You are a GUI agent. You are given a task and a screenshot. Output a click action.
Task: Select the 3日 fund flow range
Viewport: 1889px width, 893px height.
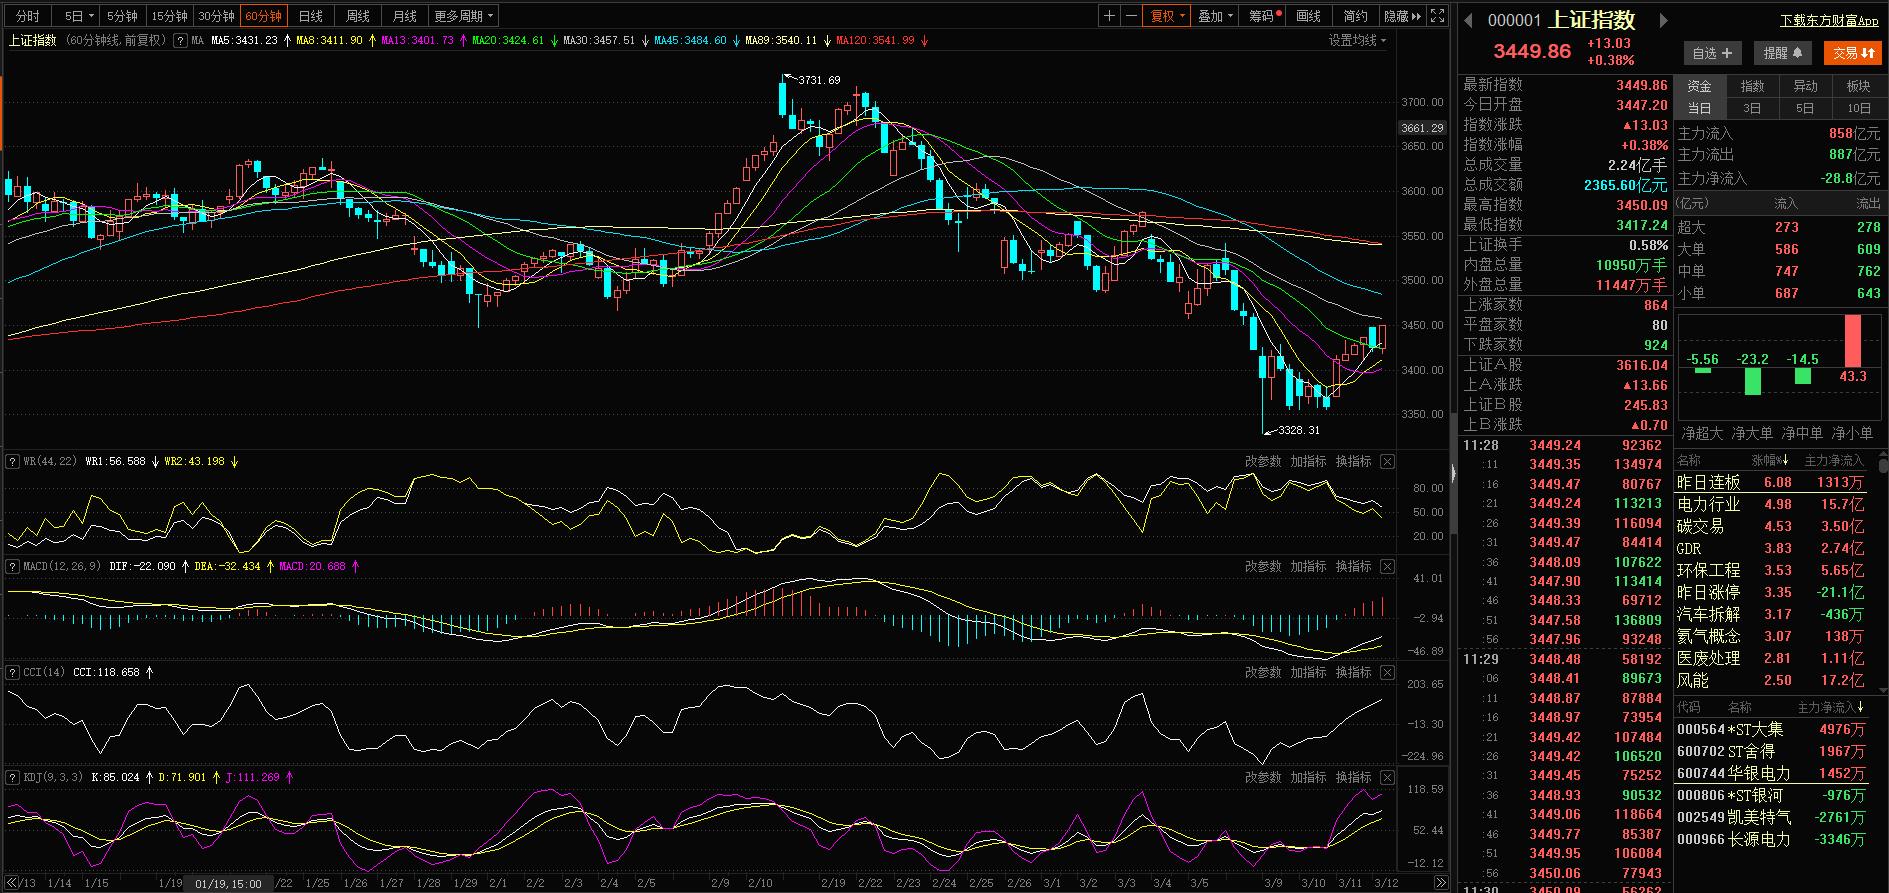[x=1752, y=108]
